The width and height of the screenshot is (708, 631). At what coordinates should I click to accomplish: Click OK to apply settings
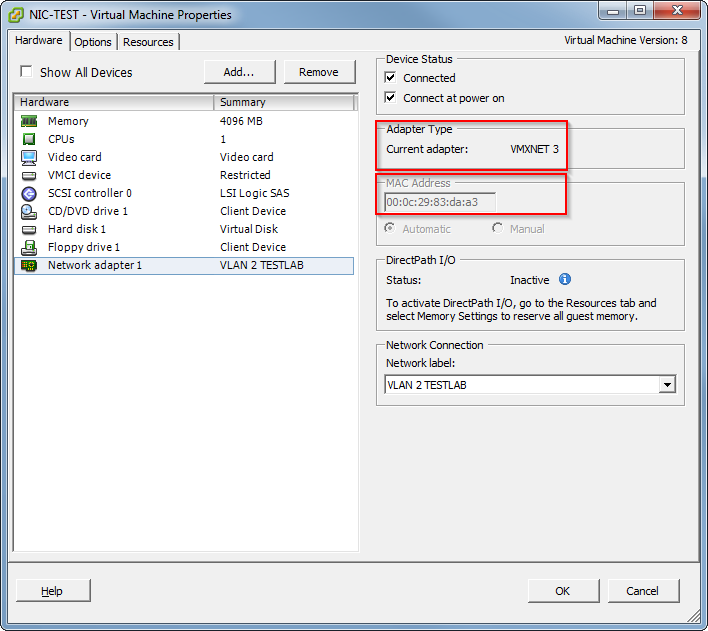pyautogui.click(x=562, y=591)
